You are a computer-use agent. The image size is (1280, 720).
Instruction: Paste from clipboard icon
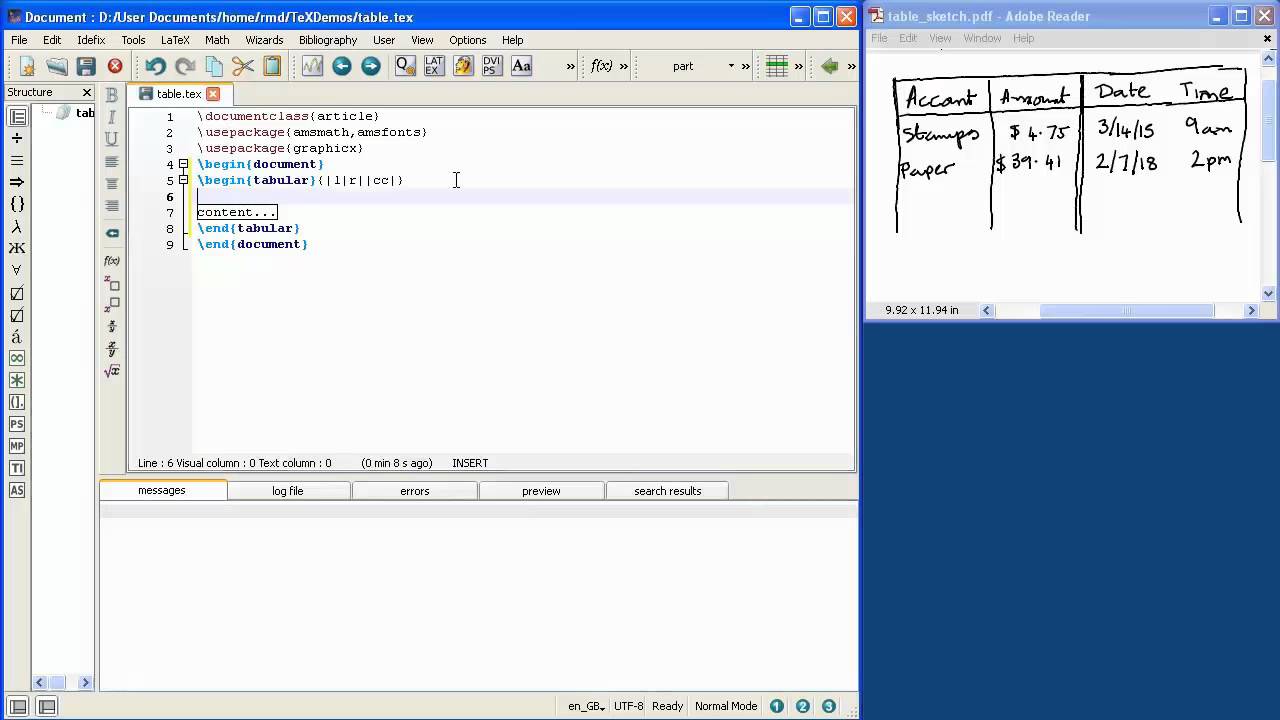[272, 66]
